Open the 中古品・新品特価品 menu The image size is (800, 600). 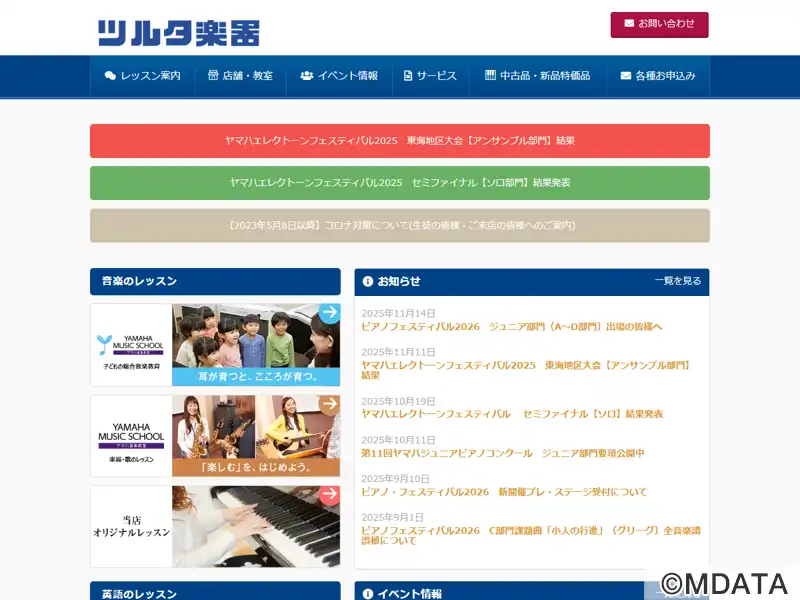pos(537,76)
